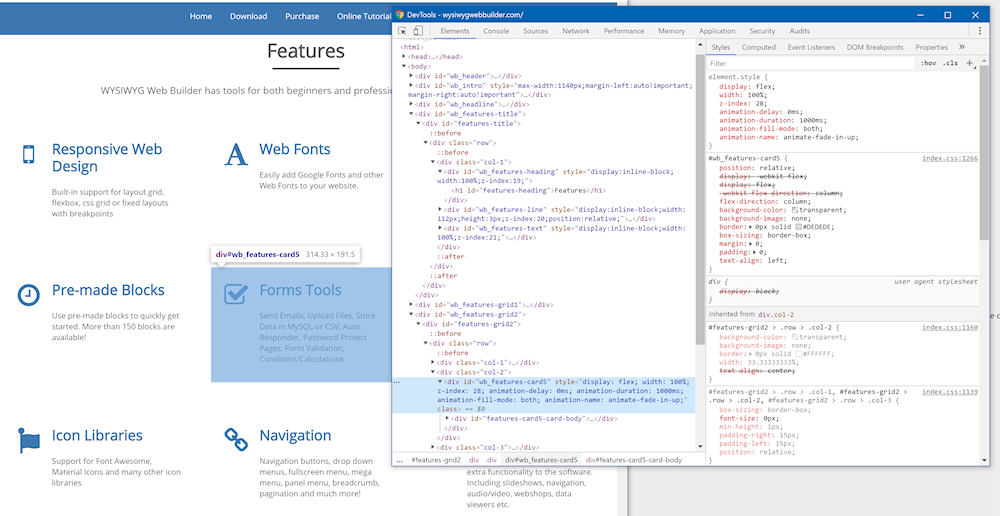
Task: Click the Styles Filter input field
Action: [810, 63]
